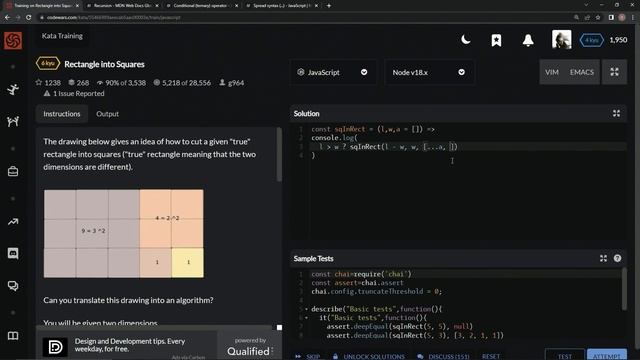Bookmark page with browser star icon
This screenshot has height=360, width=640.
pyautogui.click(x=598, y=18)
